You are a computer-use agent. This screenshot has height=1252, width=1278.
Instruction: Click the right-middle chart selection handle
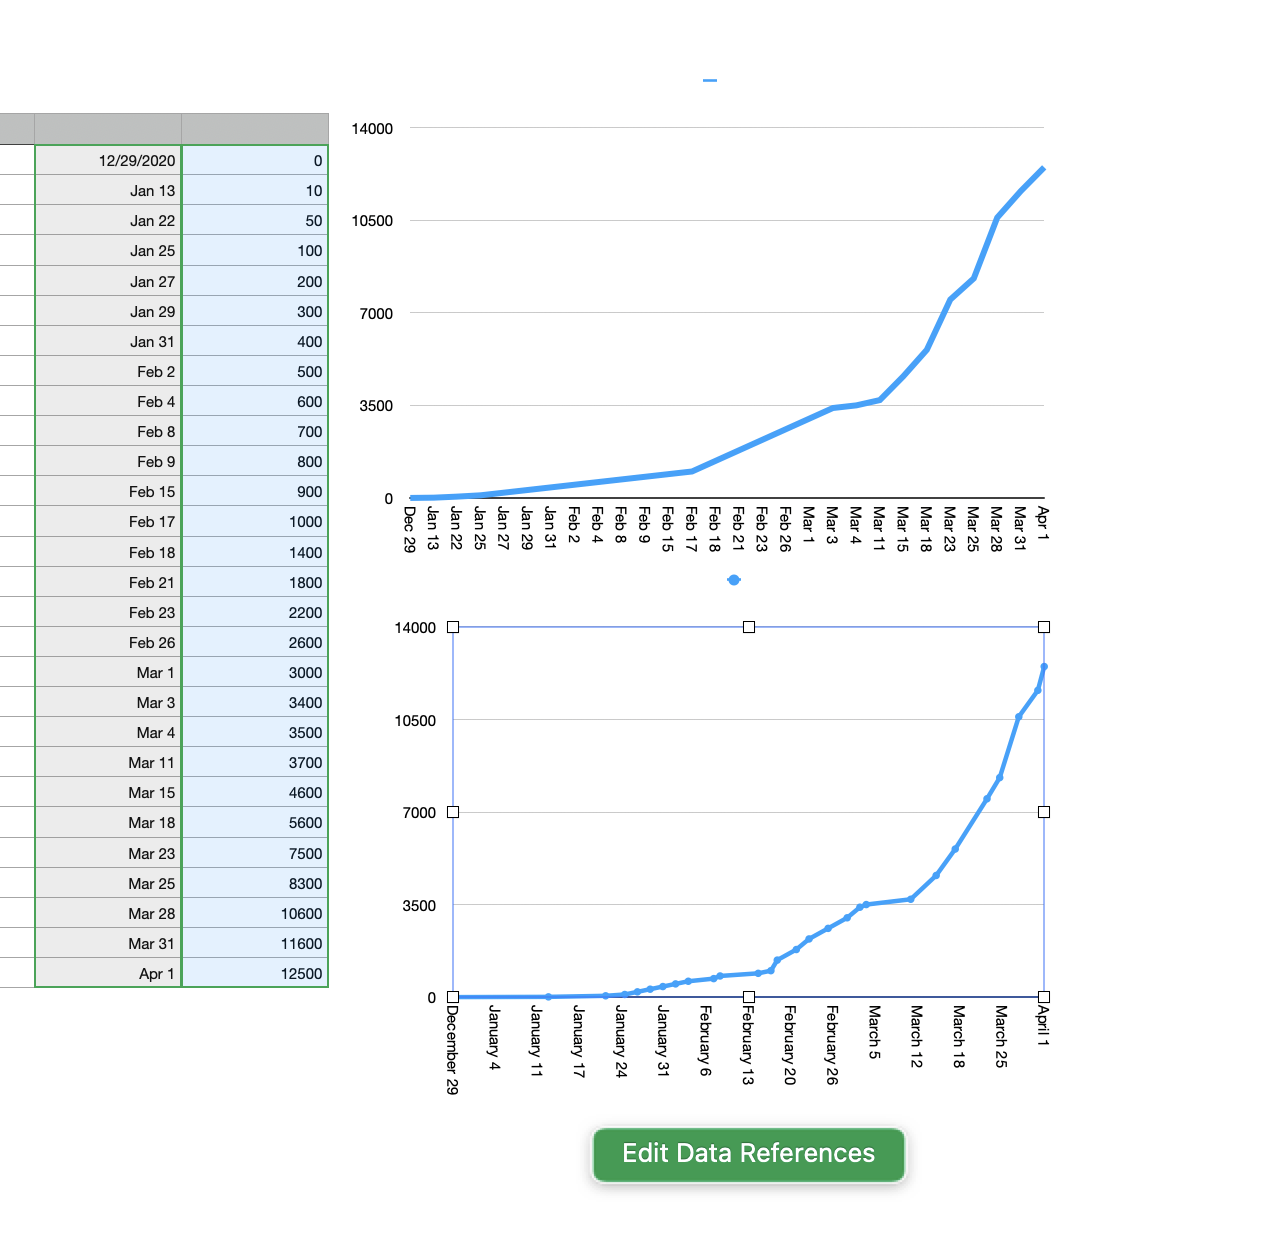click(x=1044, y=812)
